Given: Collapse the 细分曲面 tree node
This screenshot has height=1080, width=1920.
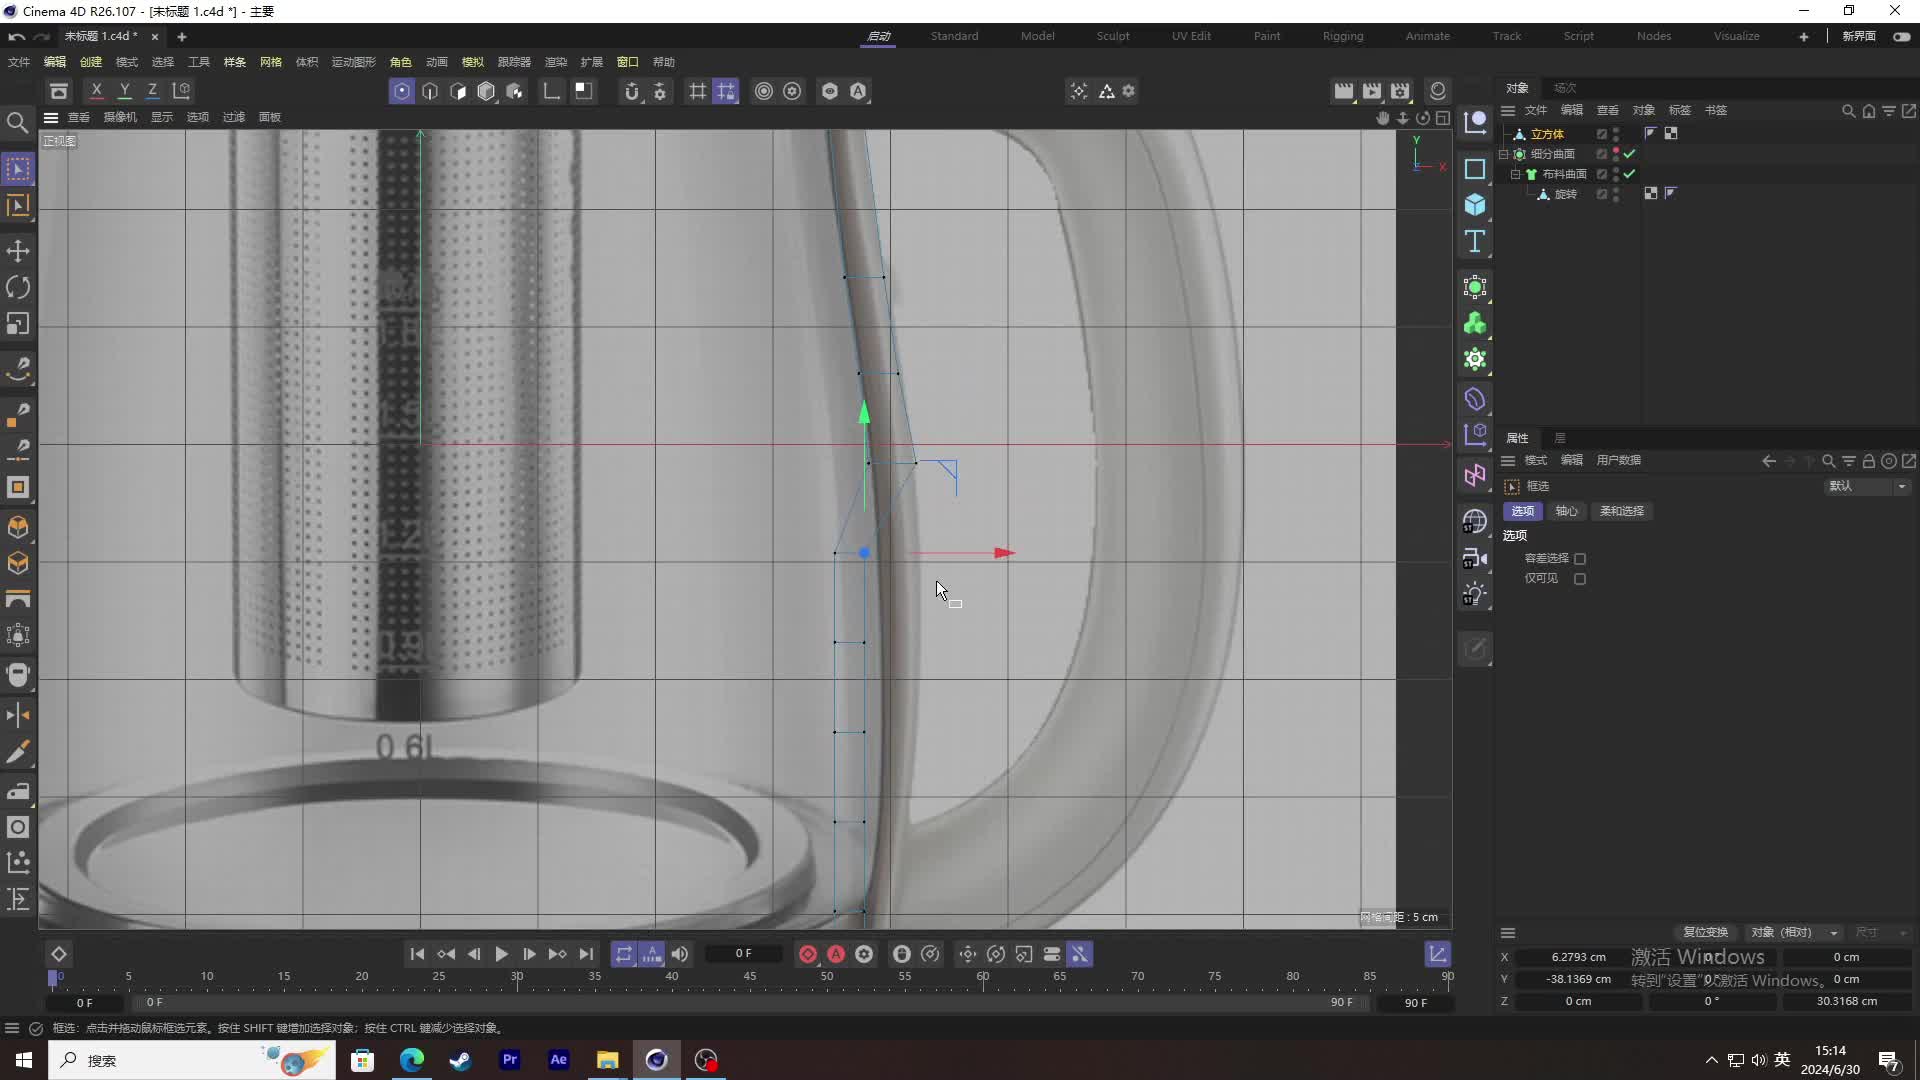Looking at the screenshot, I should (1503, 154).
